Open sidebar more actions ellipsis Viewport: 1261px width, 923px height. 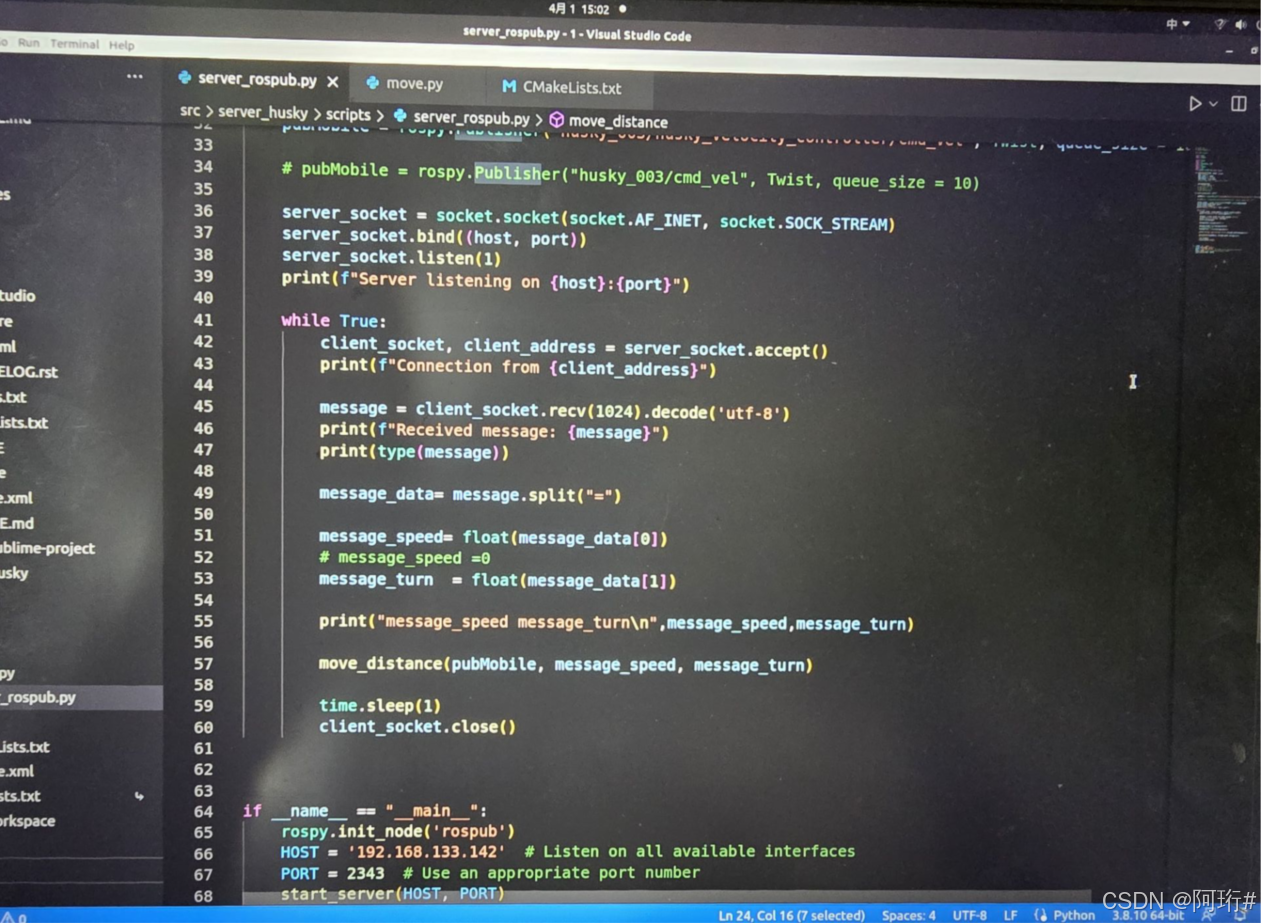(135, 76)
